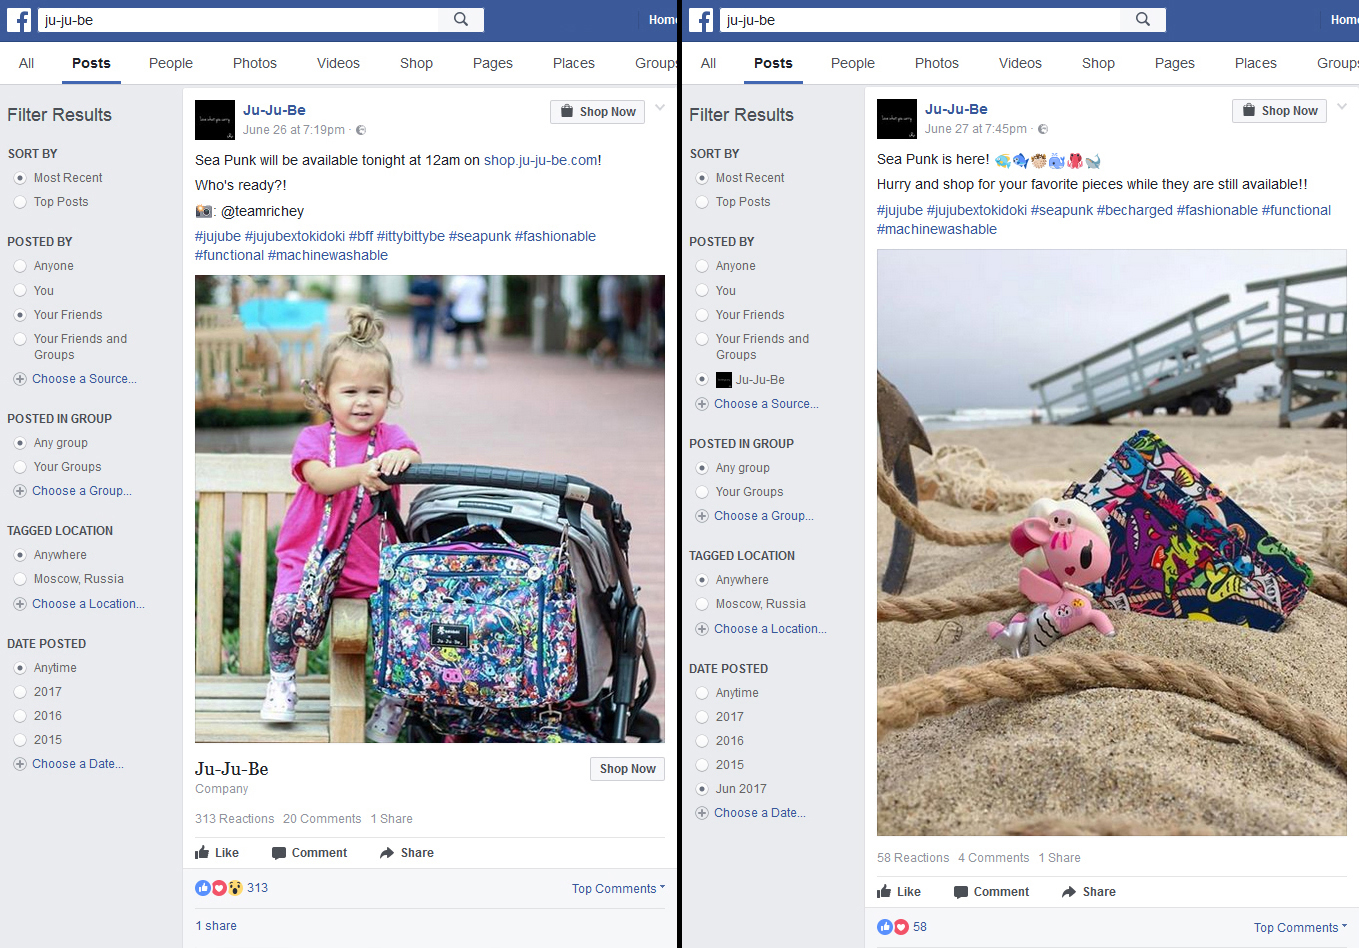Select Moscow, Russia location in the left window
The height and width of the screenshot is (948, 1359).
click(20, 579)
